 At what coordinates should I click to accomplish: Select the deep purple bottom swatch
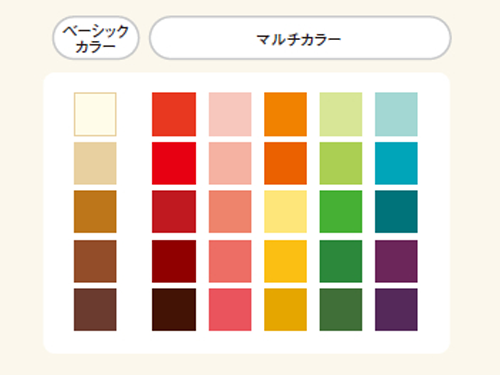coord(396,310)
